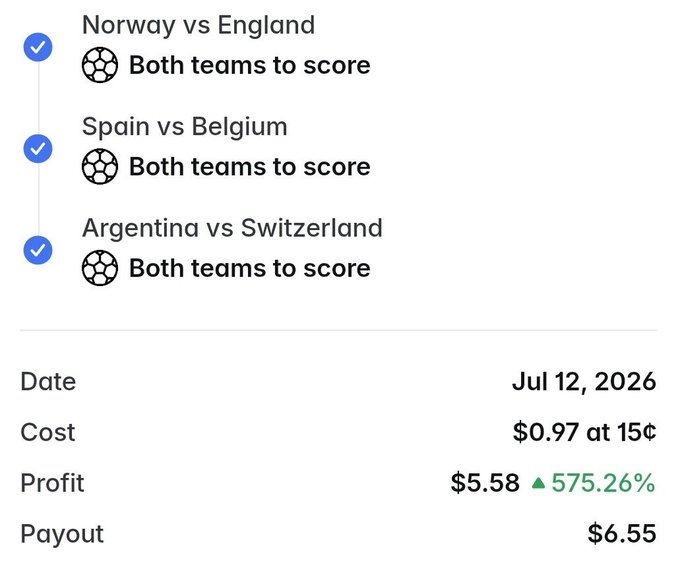The image size is (680, 565).
Task: Select Both teams to score for Spain match
Action: pyautogui.click(x=250, y=167)
